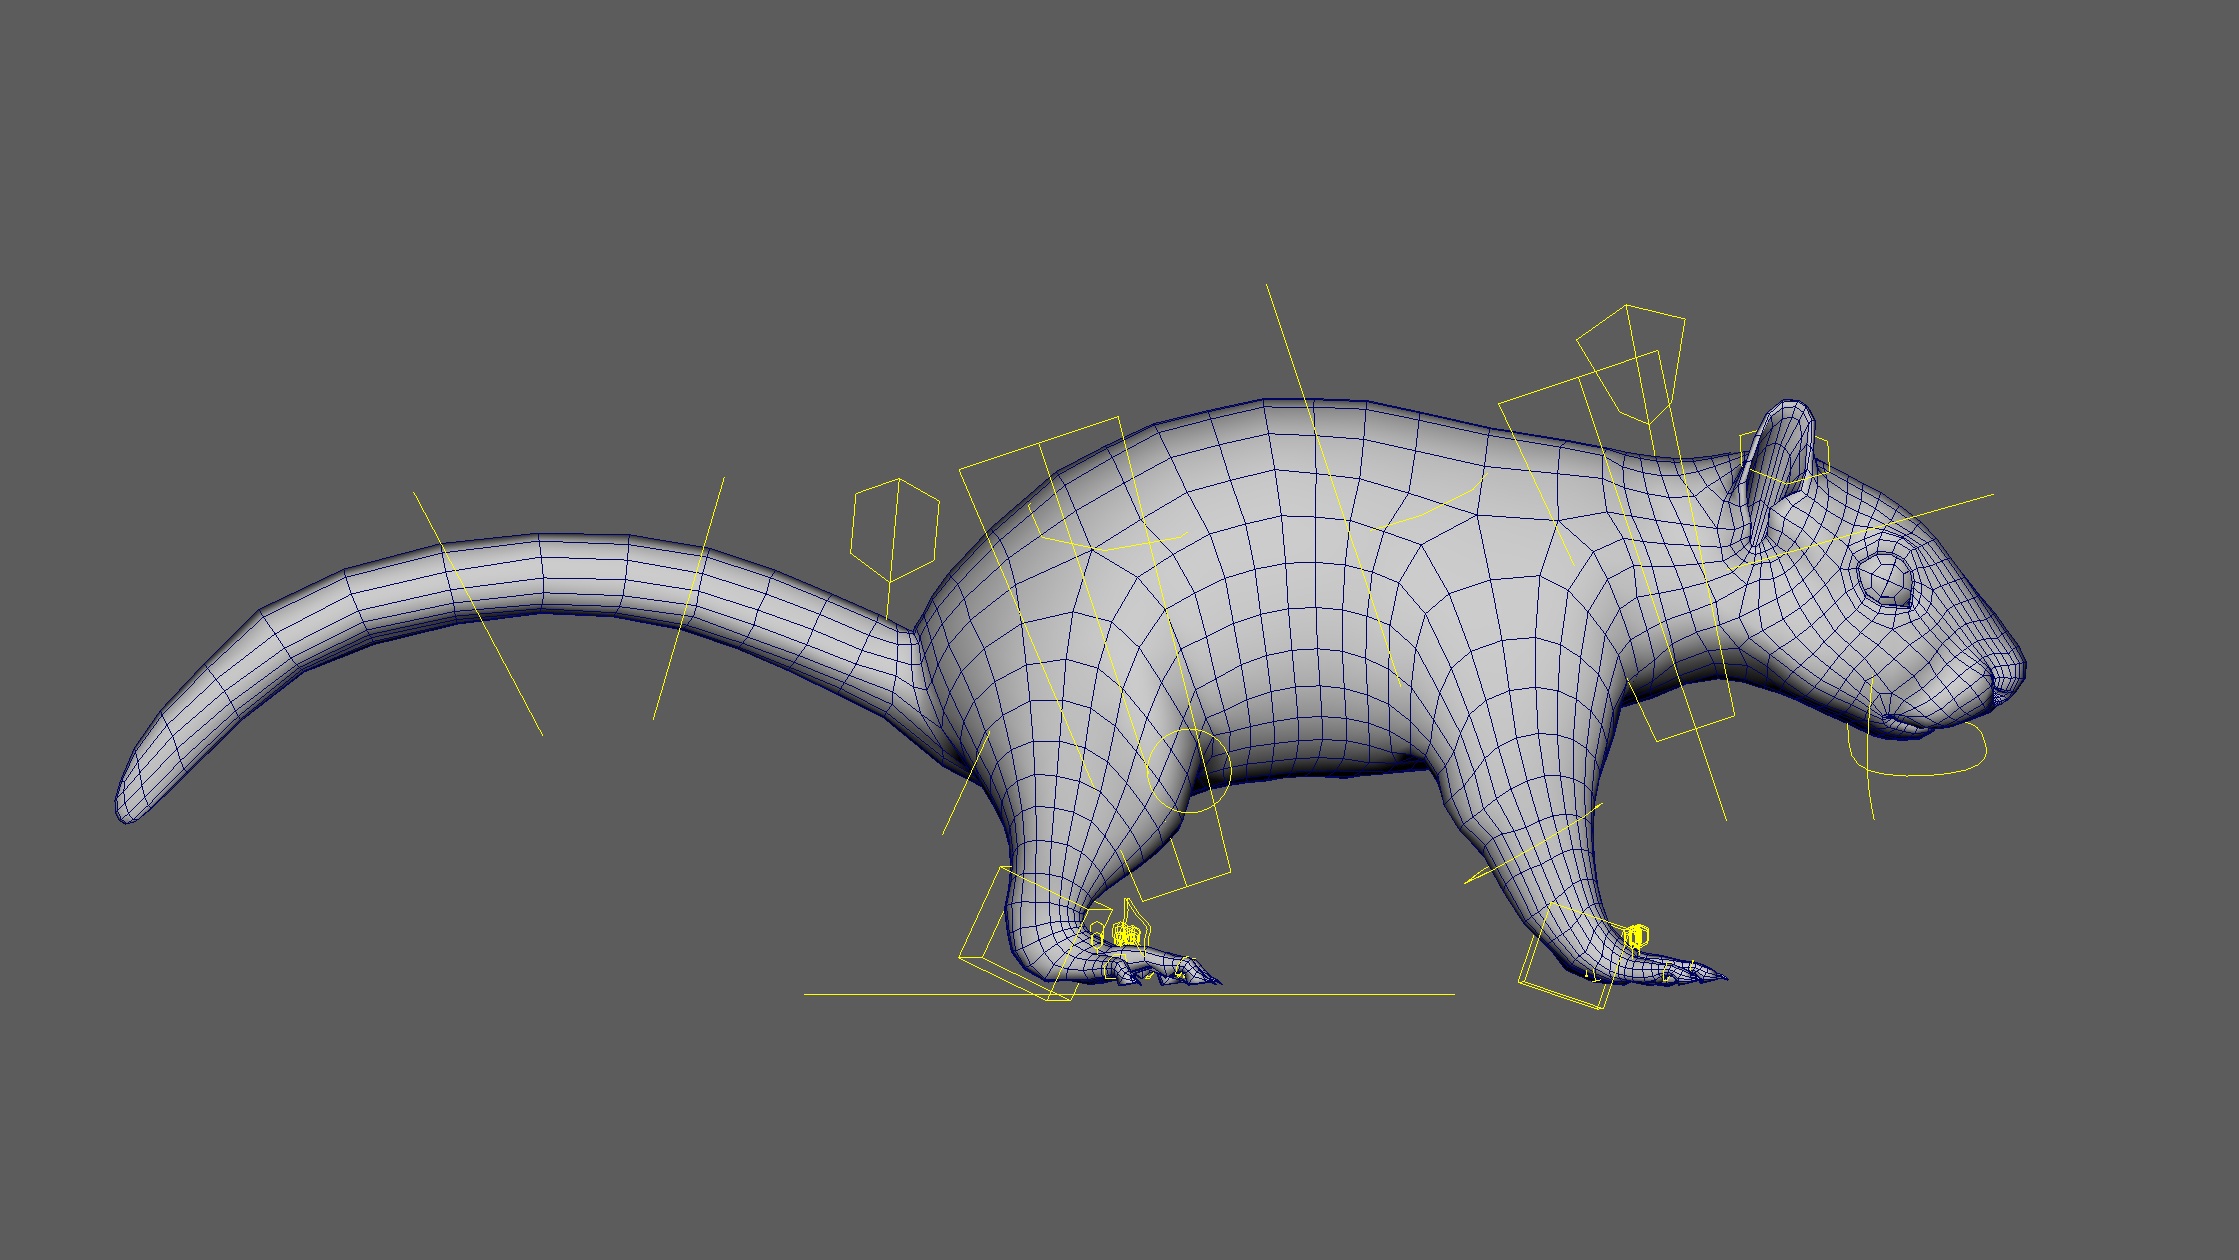This screenshot has height=1260, width=2239.
Task: Select the yellow box control around rear foot
Action: pos(1034,933)
